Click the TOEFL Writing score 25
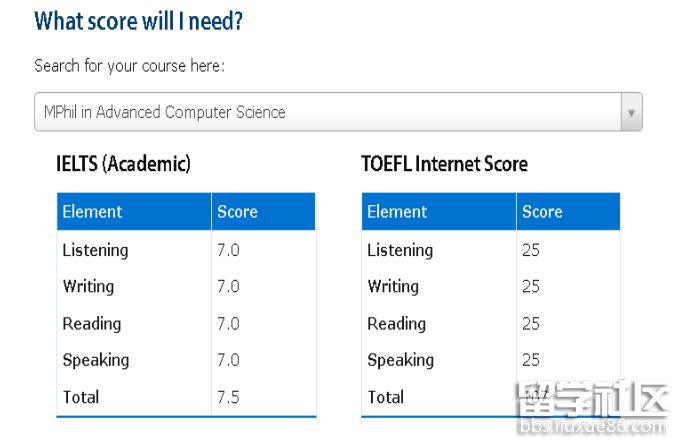This screenshot has width=683, height=448. point(531,286)
